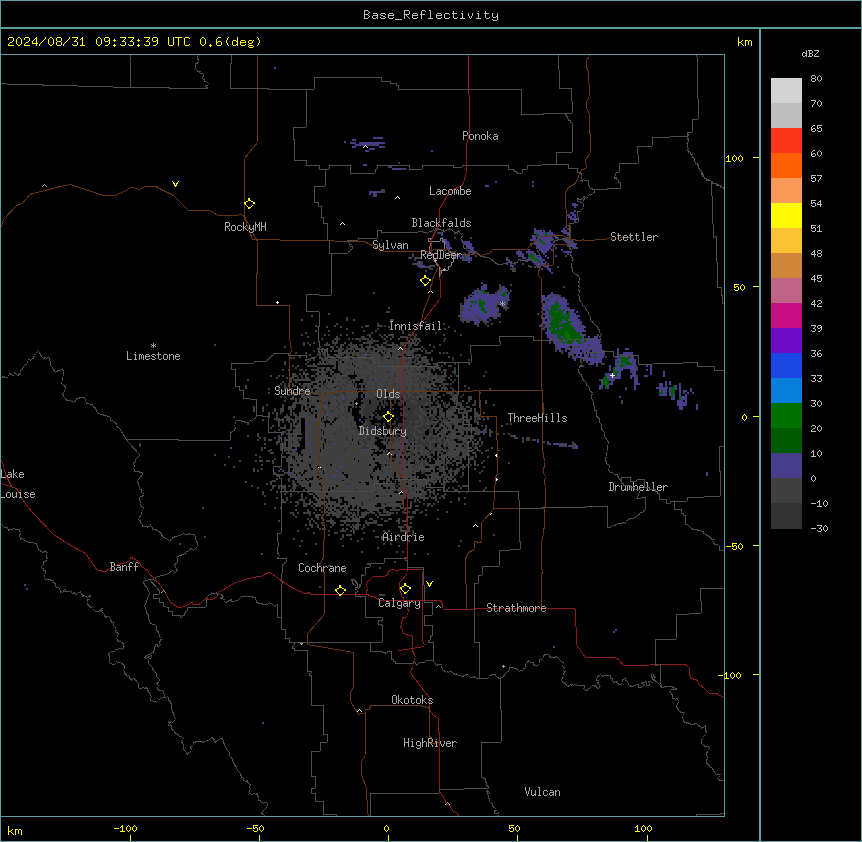Screen dimensions: 862x842
Task: Select the Drumheller label
Action: [x=638, y=487]
